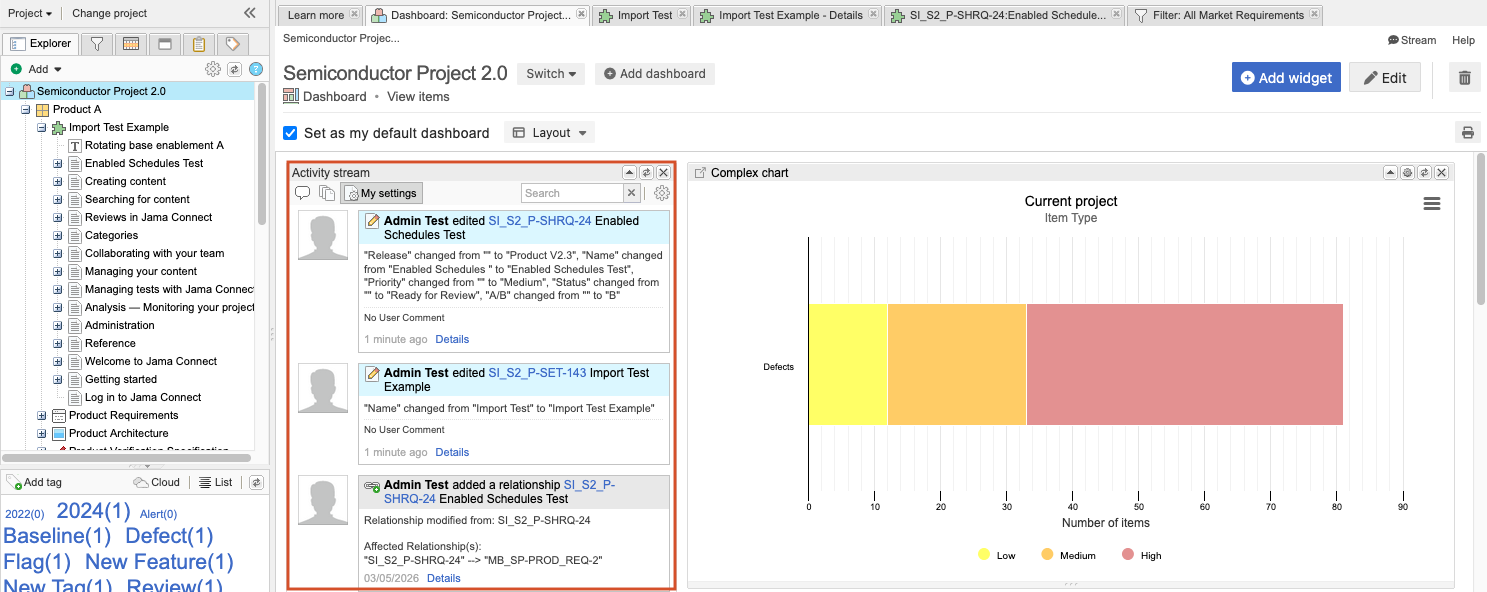
Task: Refresh the Complex chart widget
Action: (x=1424, y=172)
